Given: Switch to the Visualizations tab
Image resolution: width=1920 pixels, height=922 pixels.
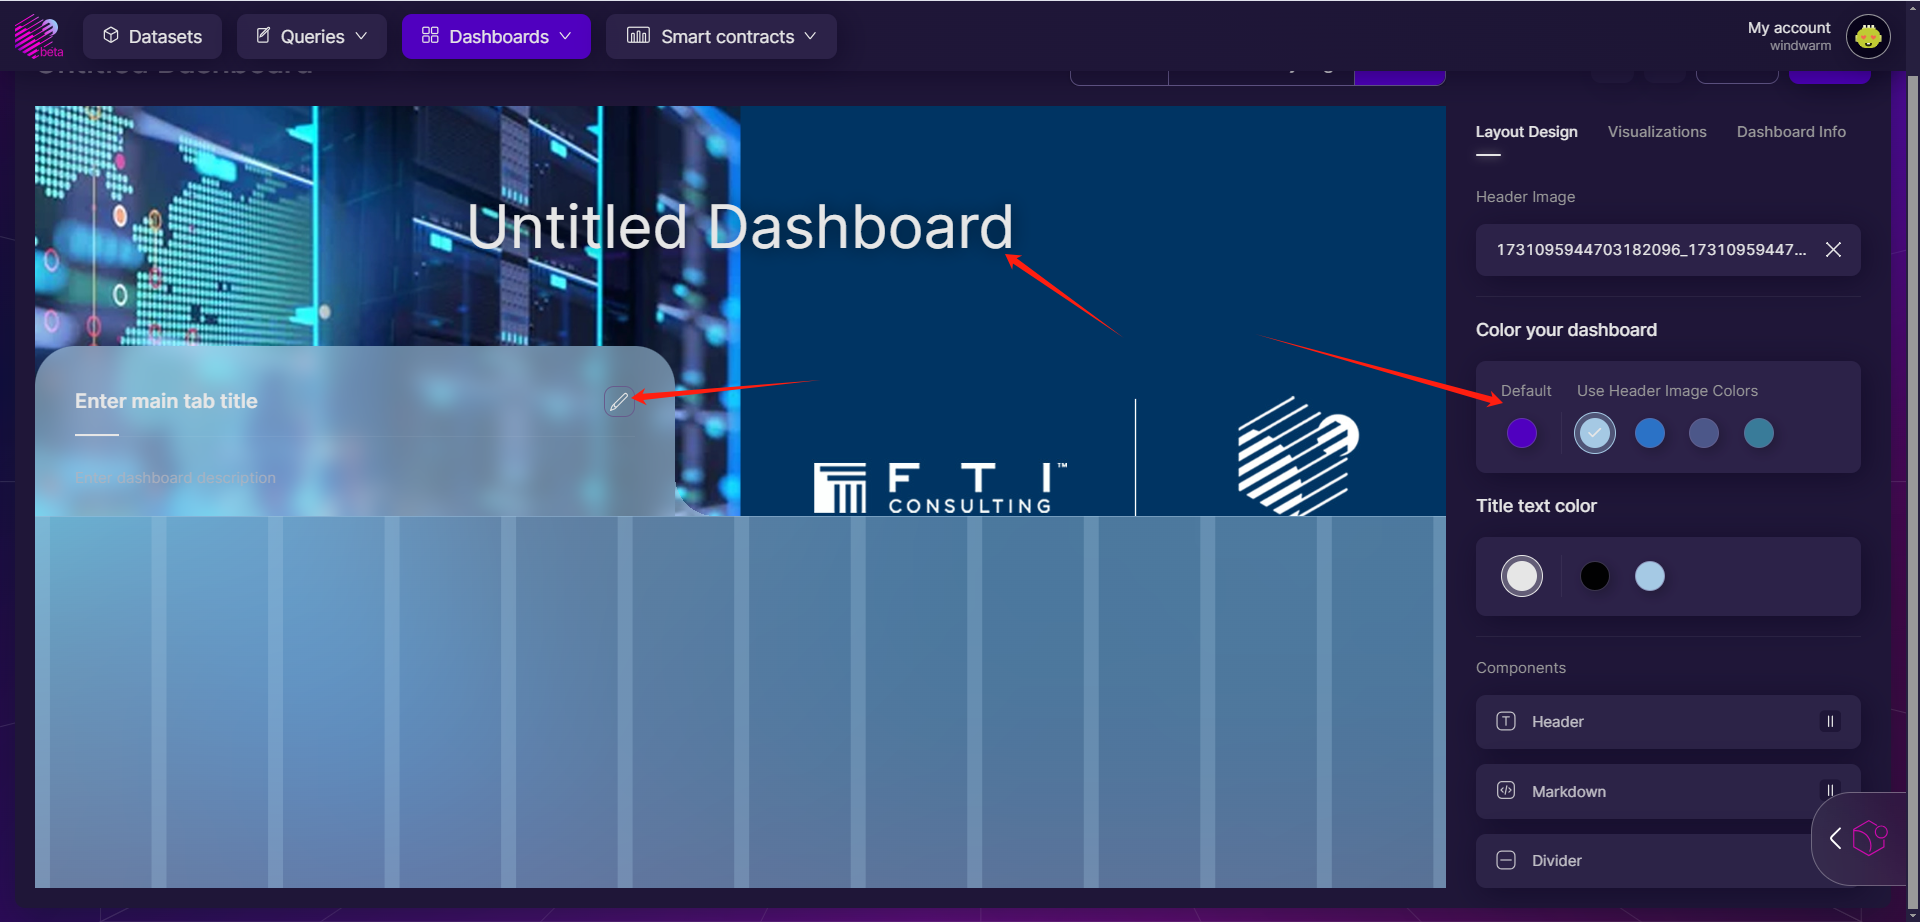Looking at the screenshot, I should (x=1656, y=132).
